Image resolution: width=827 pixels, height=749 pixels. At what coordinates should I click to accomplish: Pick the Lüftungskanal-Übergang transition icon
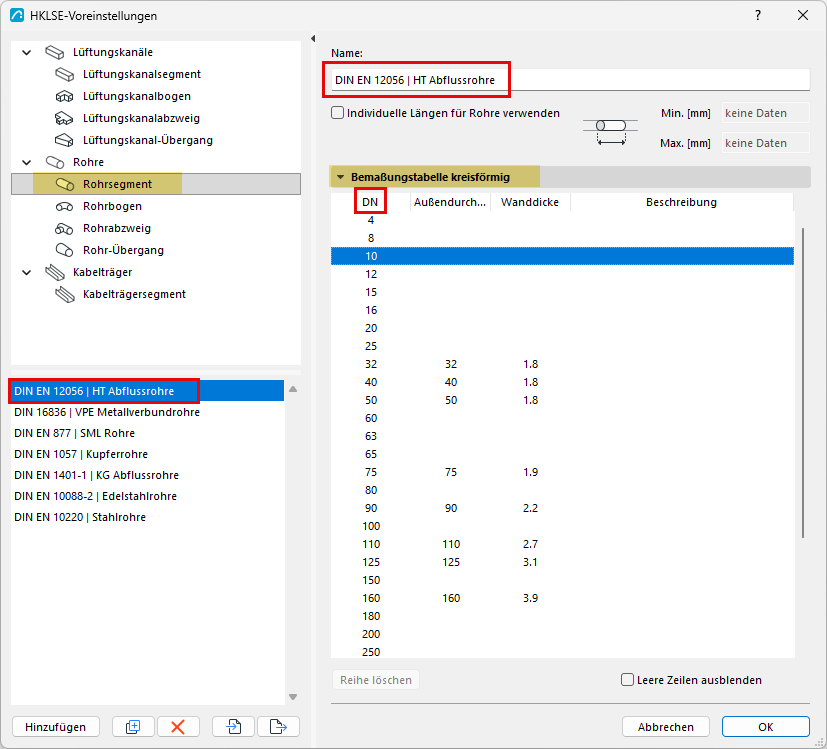pos(64,140)
